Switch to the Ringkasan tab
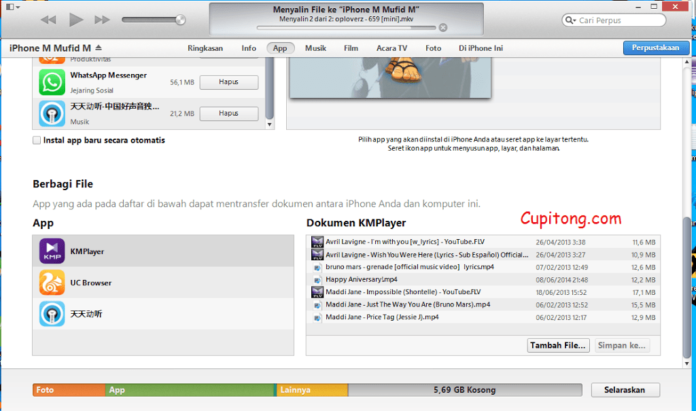Image resolution: width=696 pixels, height=411 pixels. click(205, 48)
